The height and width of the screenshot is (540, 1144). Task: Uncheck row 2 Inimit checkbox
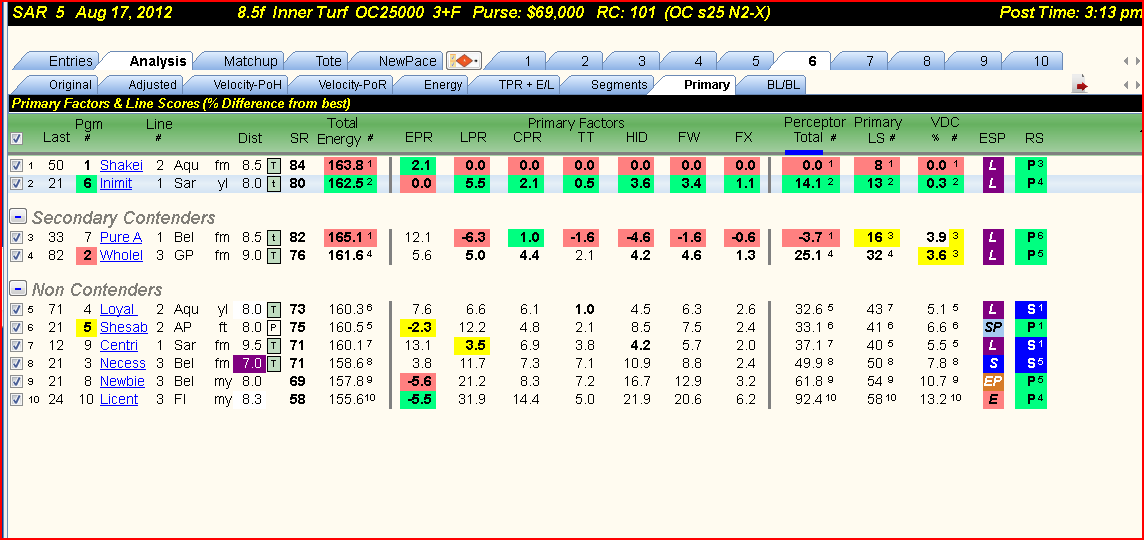16,183
